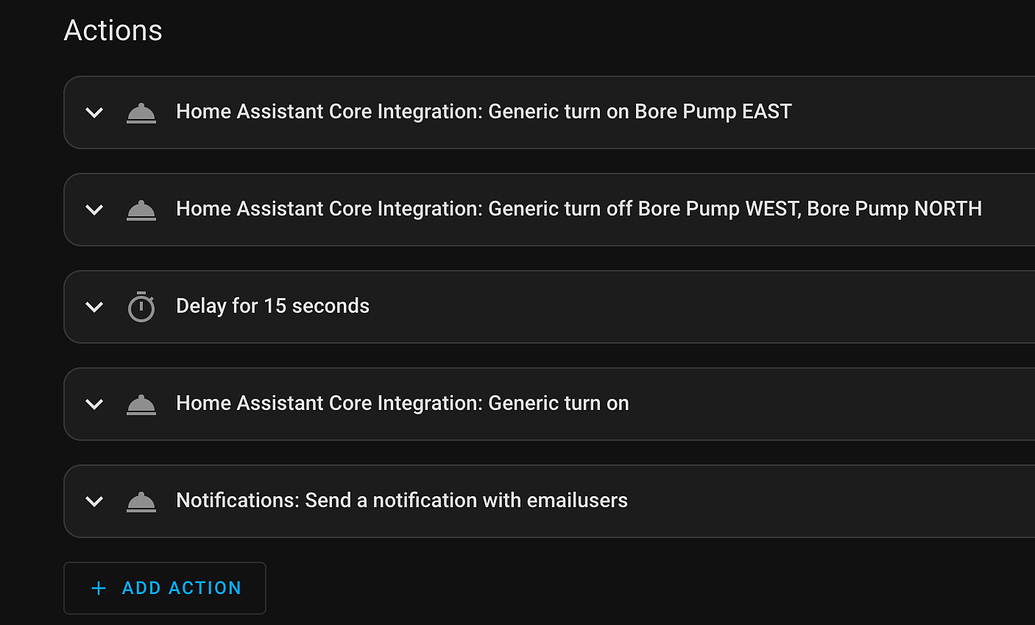Image resolution: width=1035 pixels, height=625 pixels.
Task: Expand the Send a notification with emailusers action
Action: 94,501
